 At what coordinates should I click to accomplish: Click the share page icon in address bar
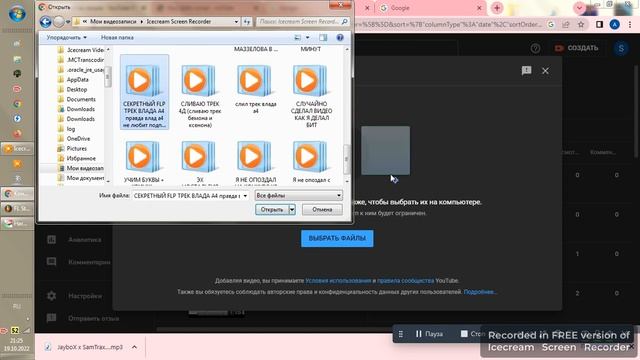point(566,24)
